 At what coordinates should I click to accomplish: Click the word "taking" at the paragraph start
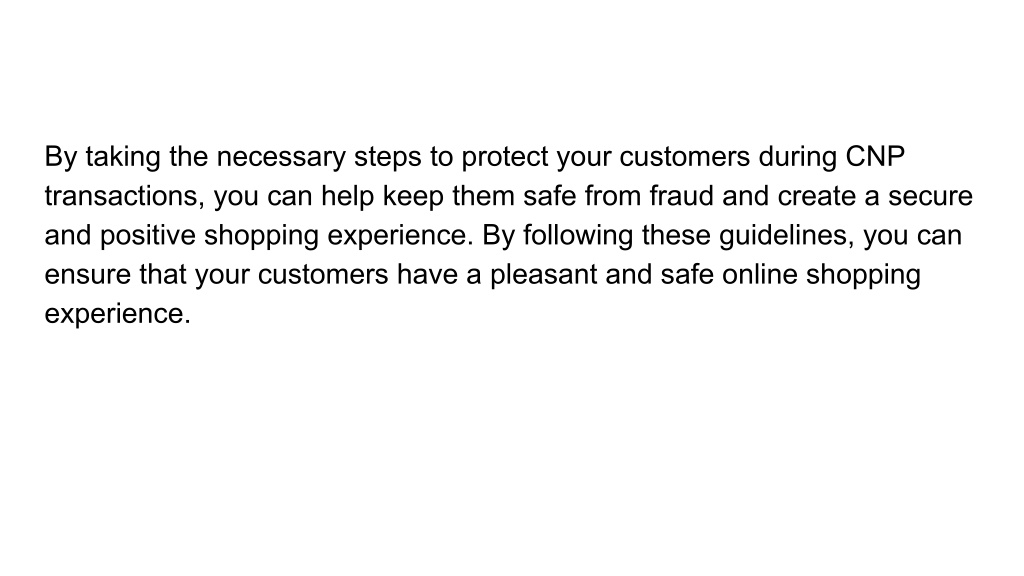123,157
